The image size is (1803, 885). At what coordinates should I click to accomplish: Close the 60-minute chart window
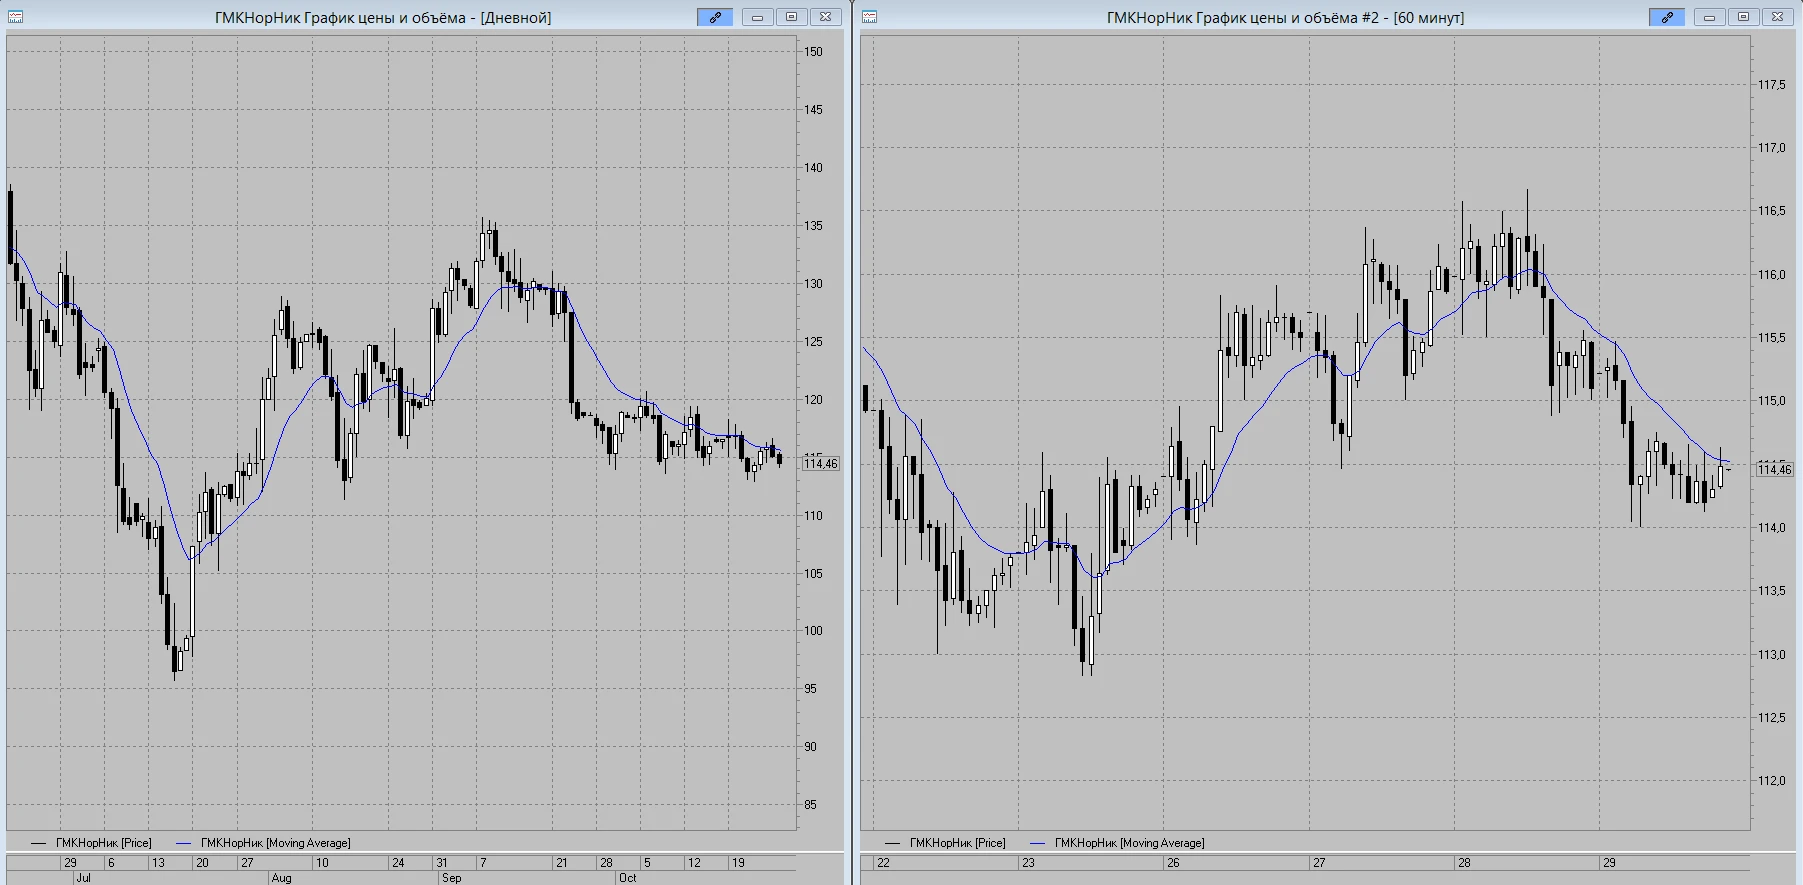(1777, 17)
